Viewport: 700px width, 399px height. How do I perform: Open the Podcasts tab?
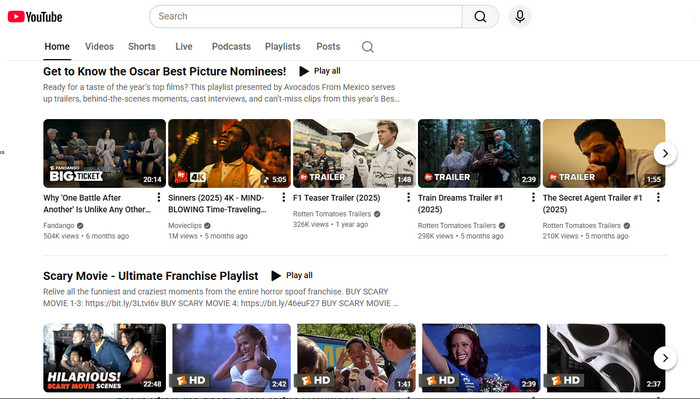[231, 46]
